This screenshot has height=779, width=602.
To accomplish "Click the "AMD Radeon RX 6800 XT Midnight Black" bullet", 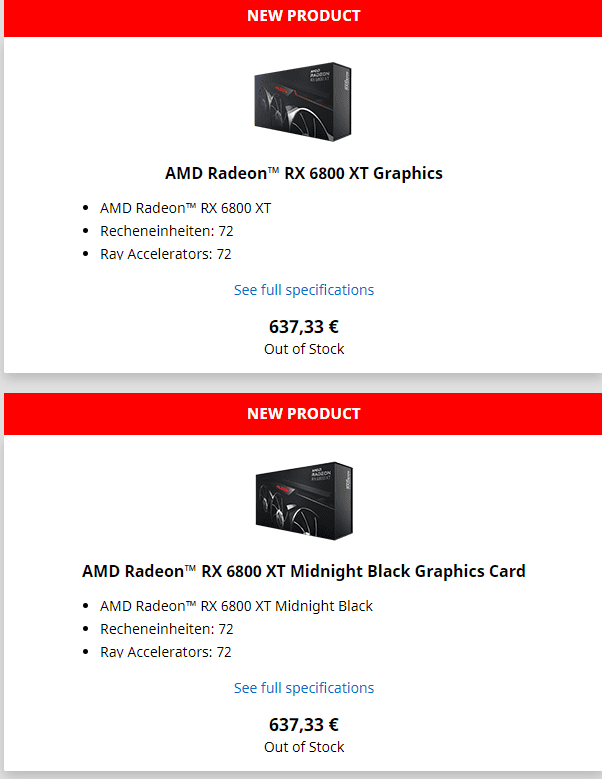I will (236, 606).
